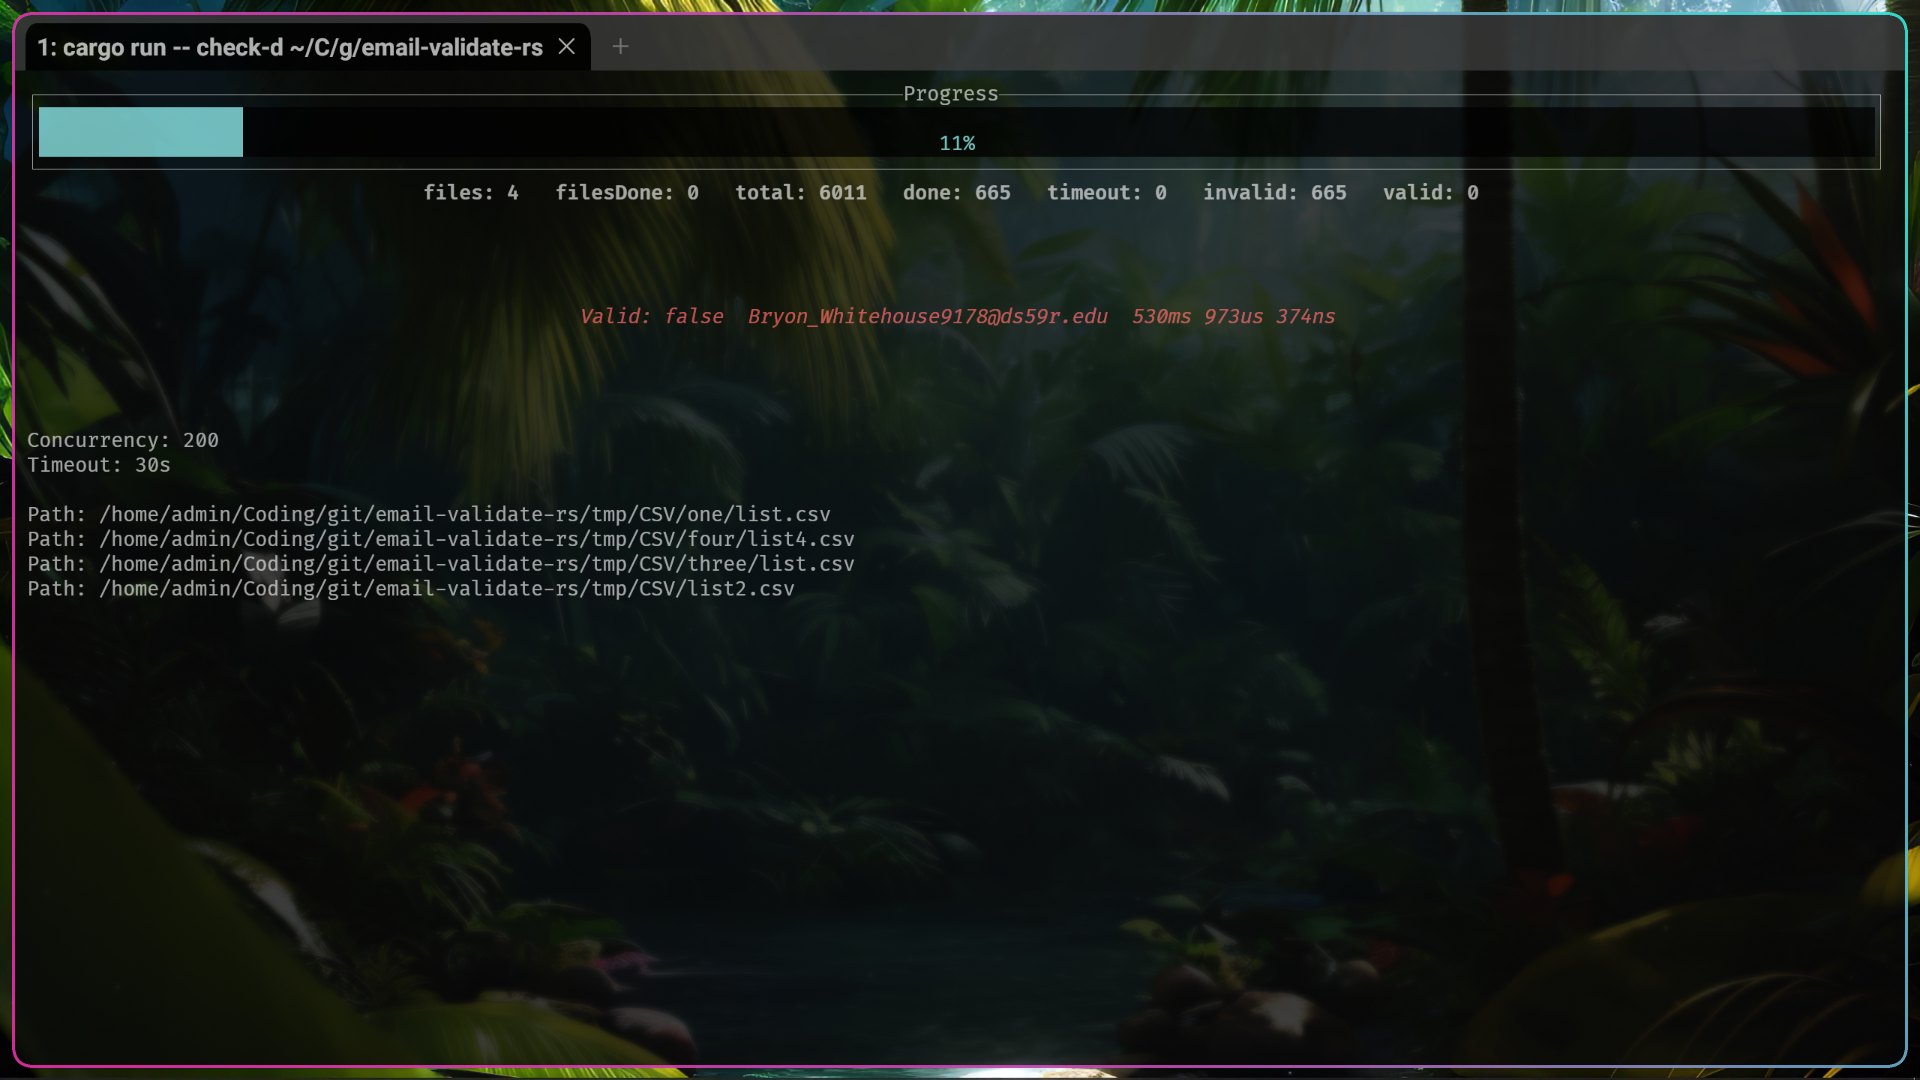Click the CSV/one/list.csv path

734,514
